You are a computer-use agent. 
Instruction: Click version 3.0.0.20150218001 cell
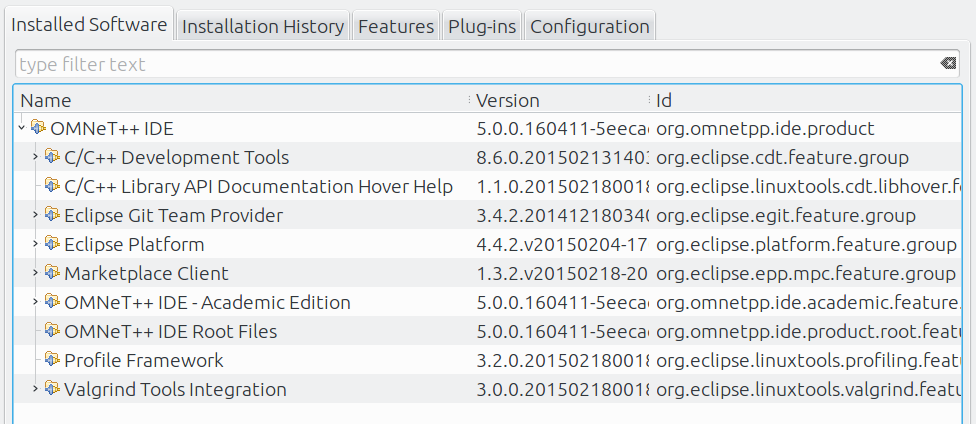pyautogui.click(x=562, y=390)
